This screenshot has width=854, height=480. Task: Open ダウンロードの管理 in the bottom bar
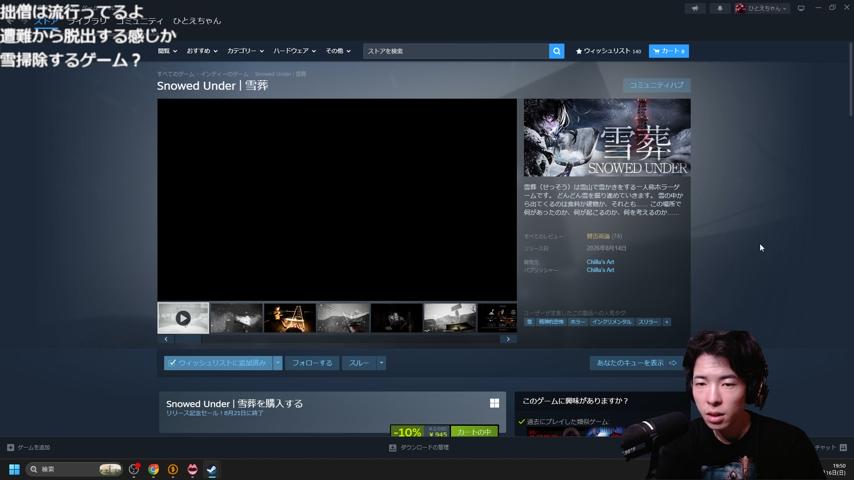tap(419, 447)
